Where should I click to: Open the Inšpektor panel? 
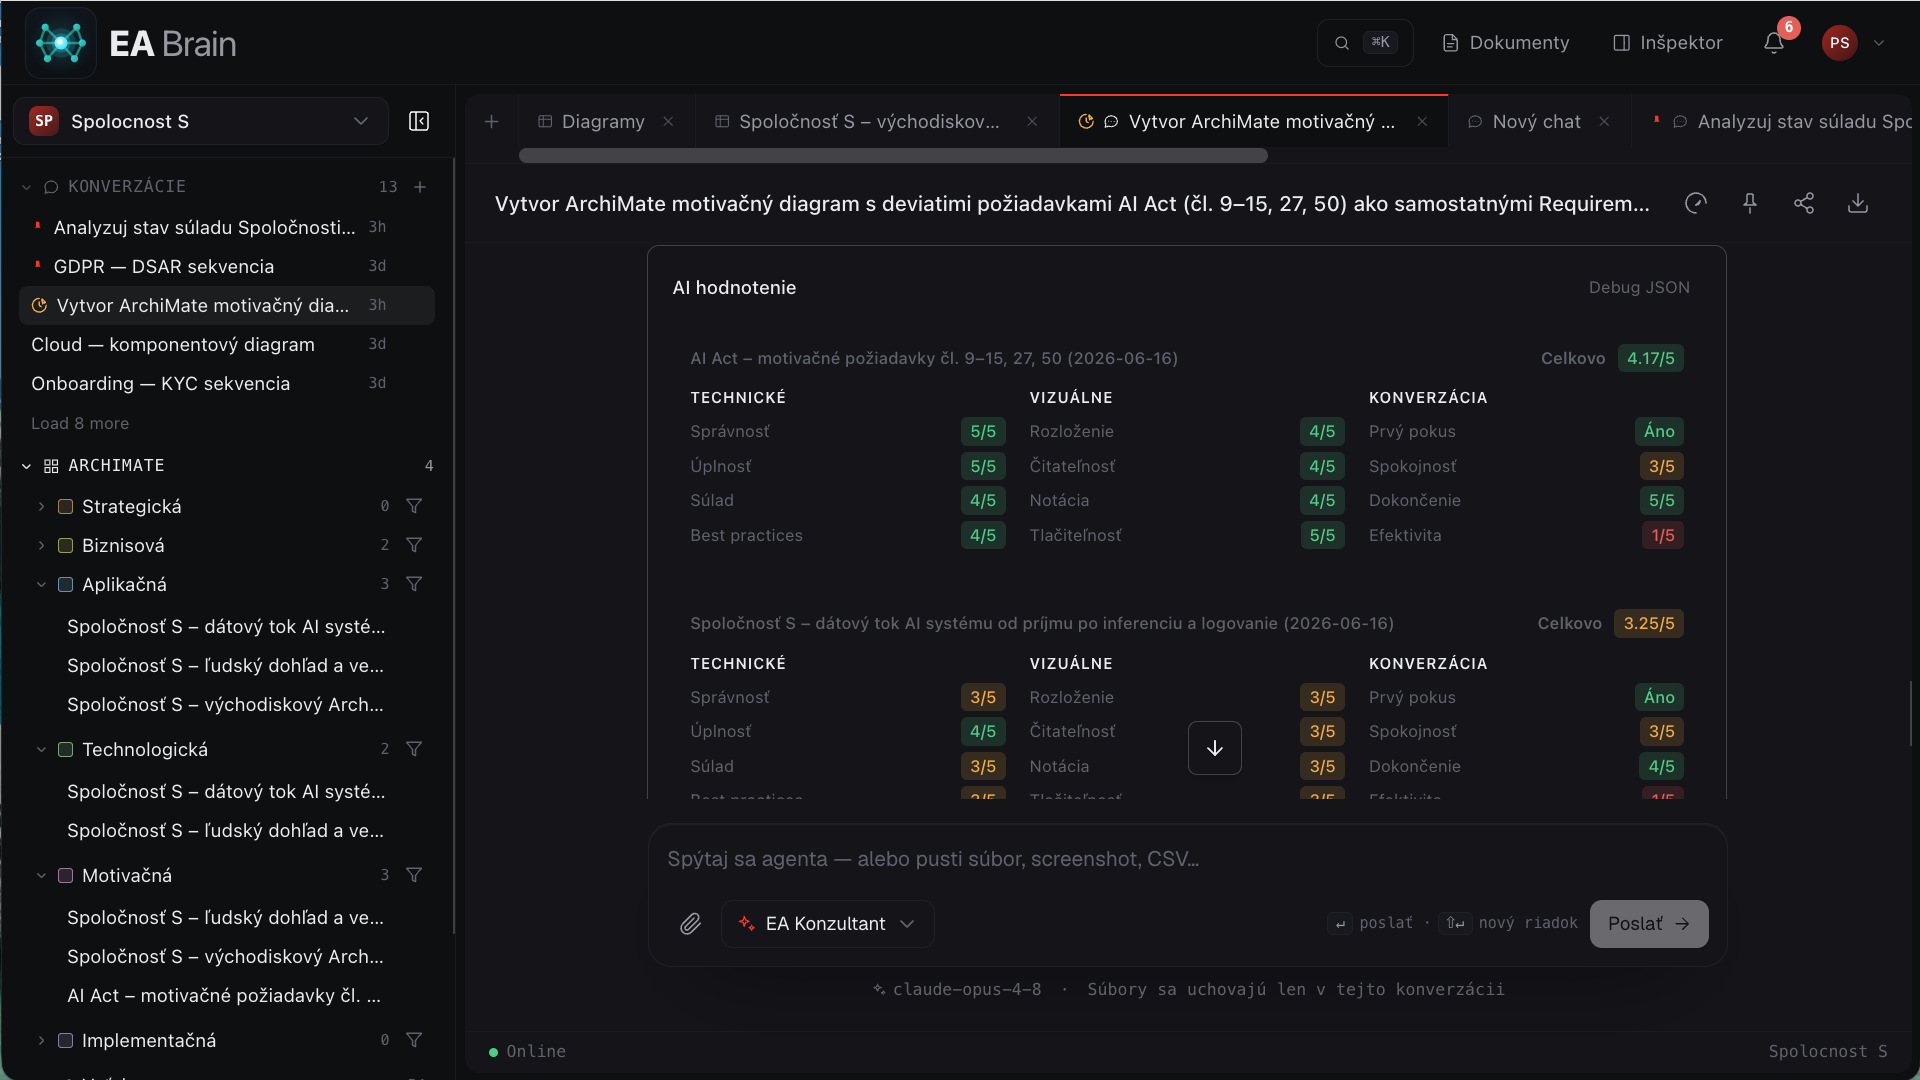point(1668,43)
